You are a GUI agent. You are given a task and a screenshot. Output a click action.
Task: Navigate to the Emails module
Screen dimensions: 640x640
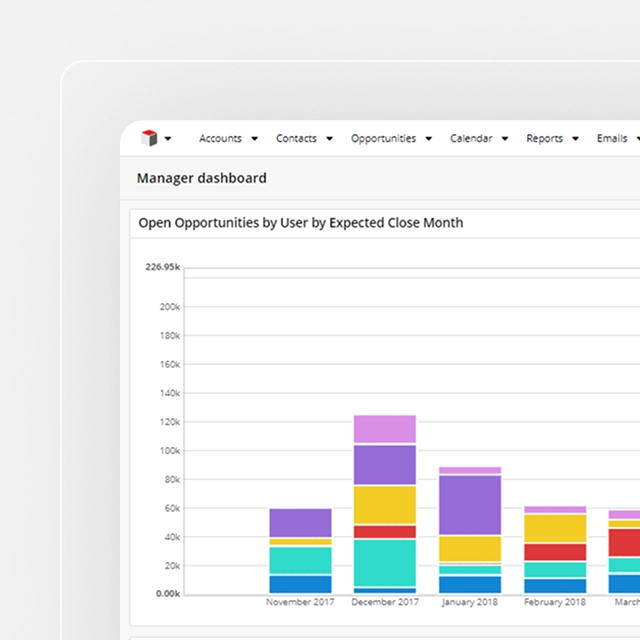tap(612, 139)
